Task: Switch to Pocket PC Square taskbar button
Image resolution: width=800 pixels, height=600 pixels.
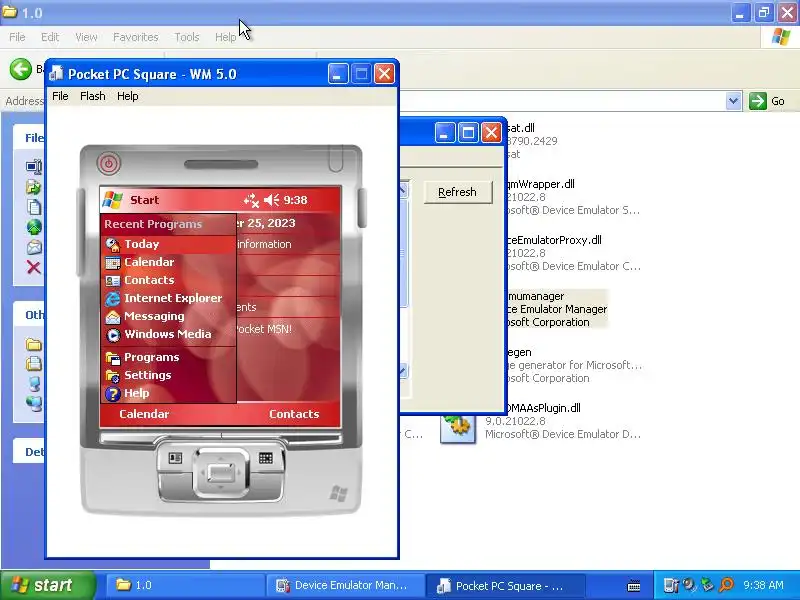Action: pos(505,585)
